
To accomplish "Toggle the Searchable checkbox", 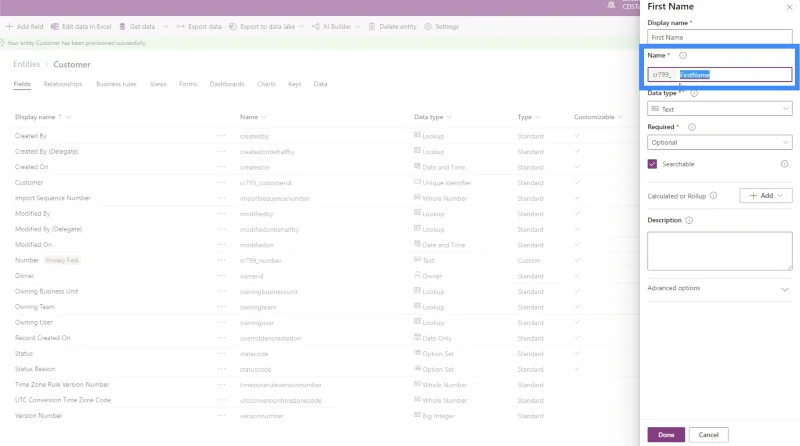I will click(652, 164).
